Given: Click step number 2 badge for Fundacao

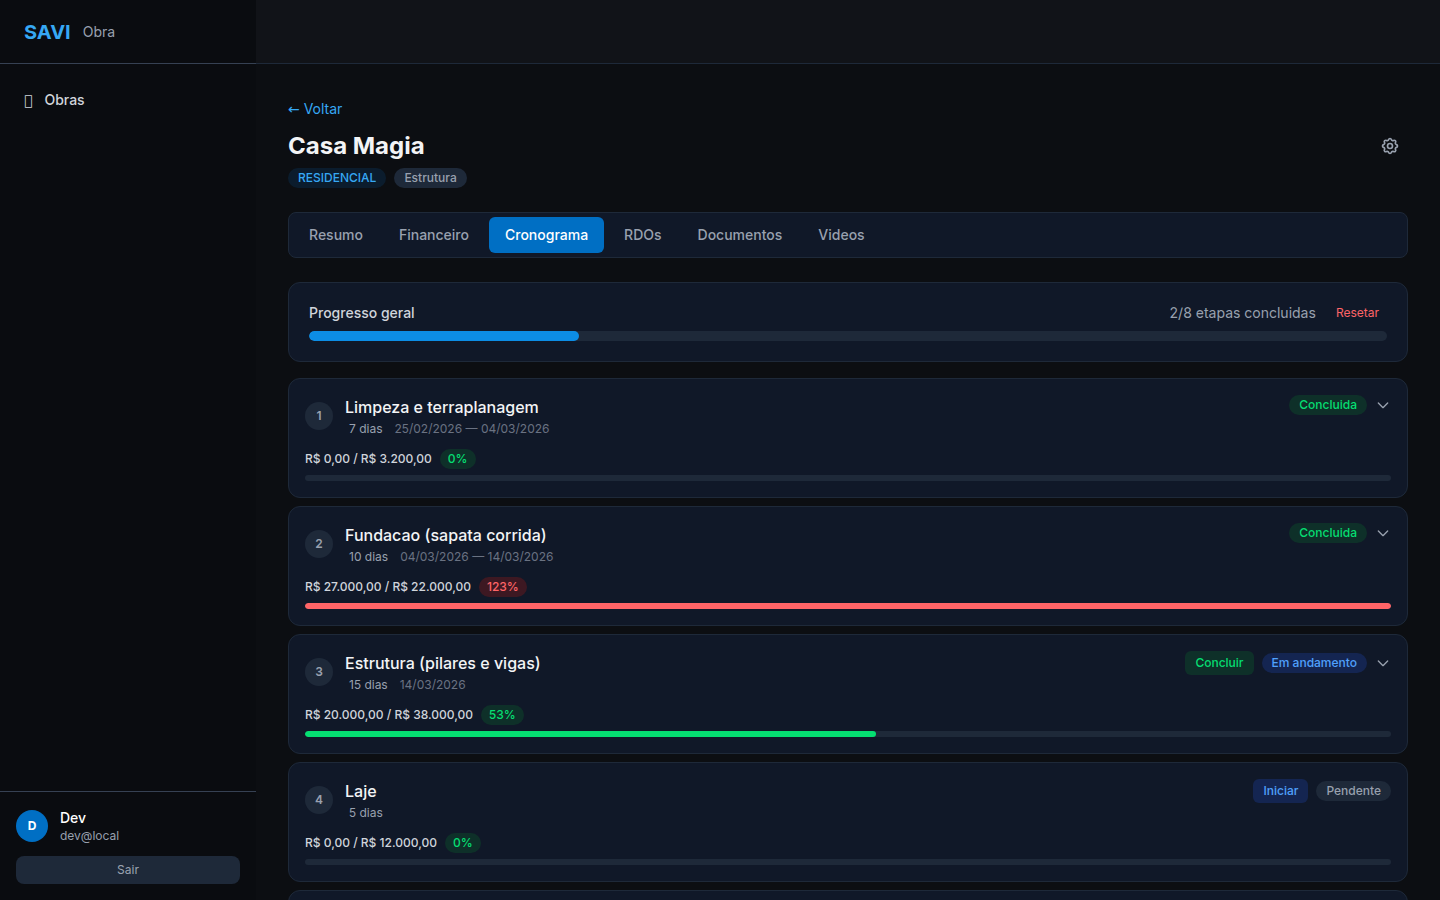Looking at the screenshot, I should click(x=319, y=544).
